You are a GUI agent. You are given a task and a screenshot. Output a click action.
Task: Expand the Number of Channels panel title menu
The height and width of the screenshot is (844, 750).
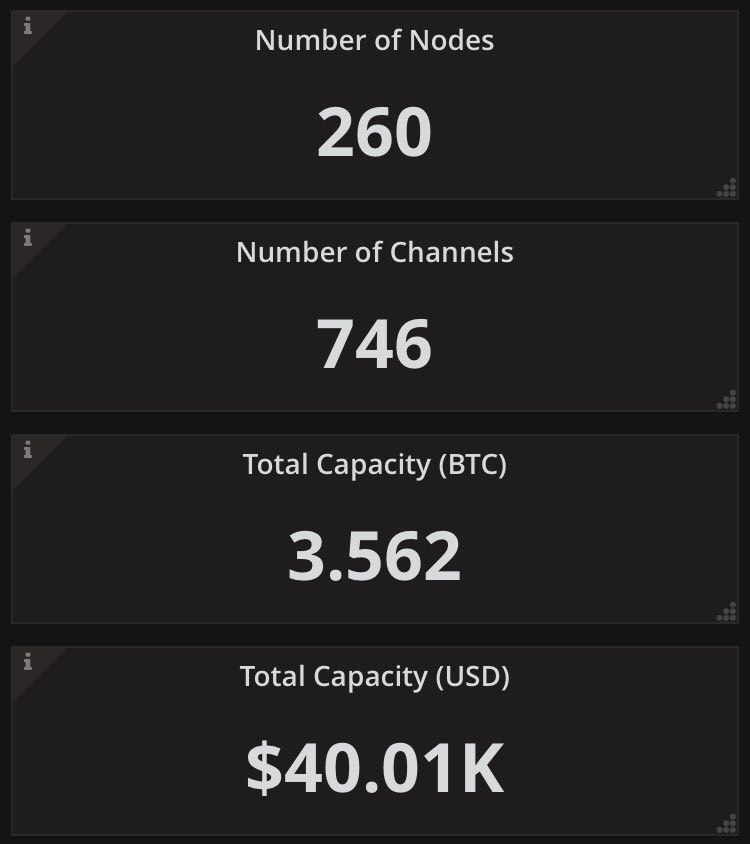(374, 252)
